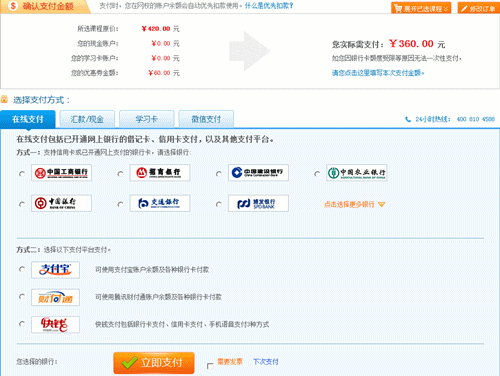
Task: Open the 什么是优先扣款 help link
Action: (269, 6)
